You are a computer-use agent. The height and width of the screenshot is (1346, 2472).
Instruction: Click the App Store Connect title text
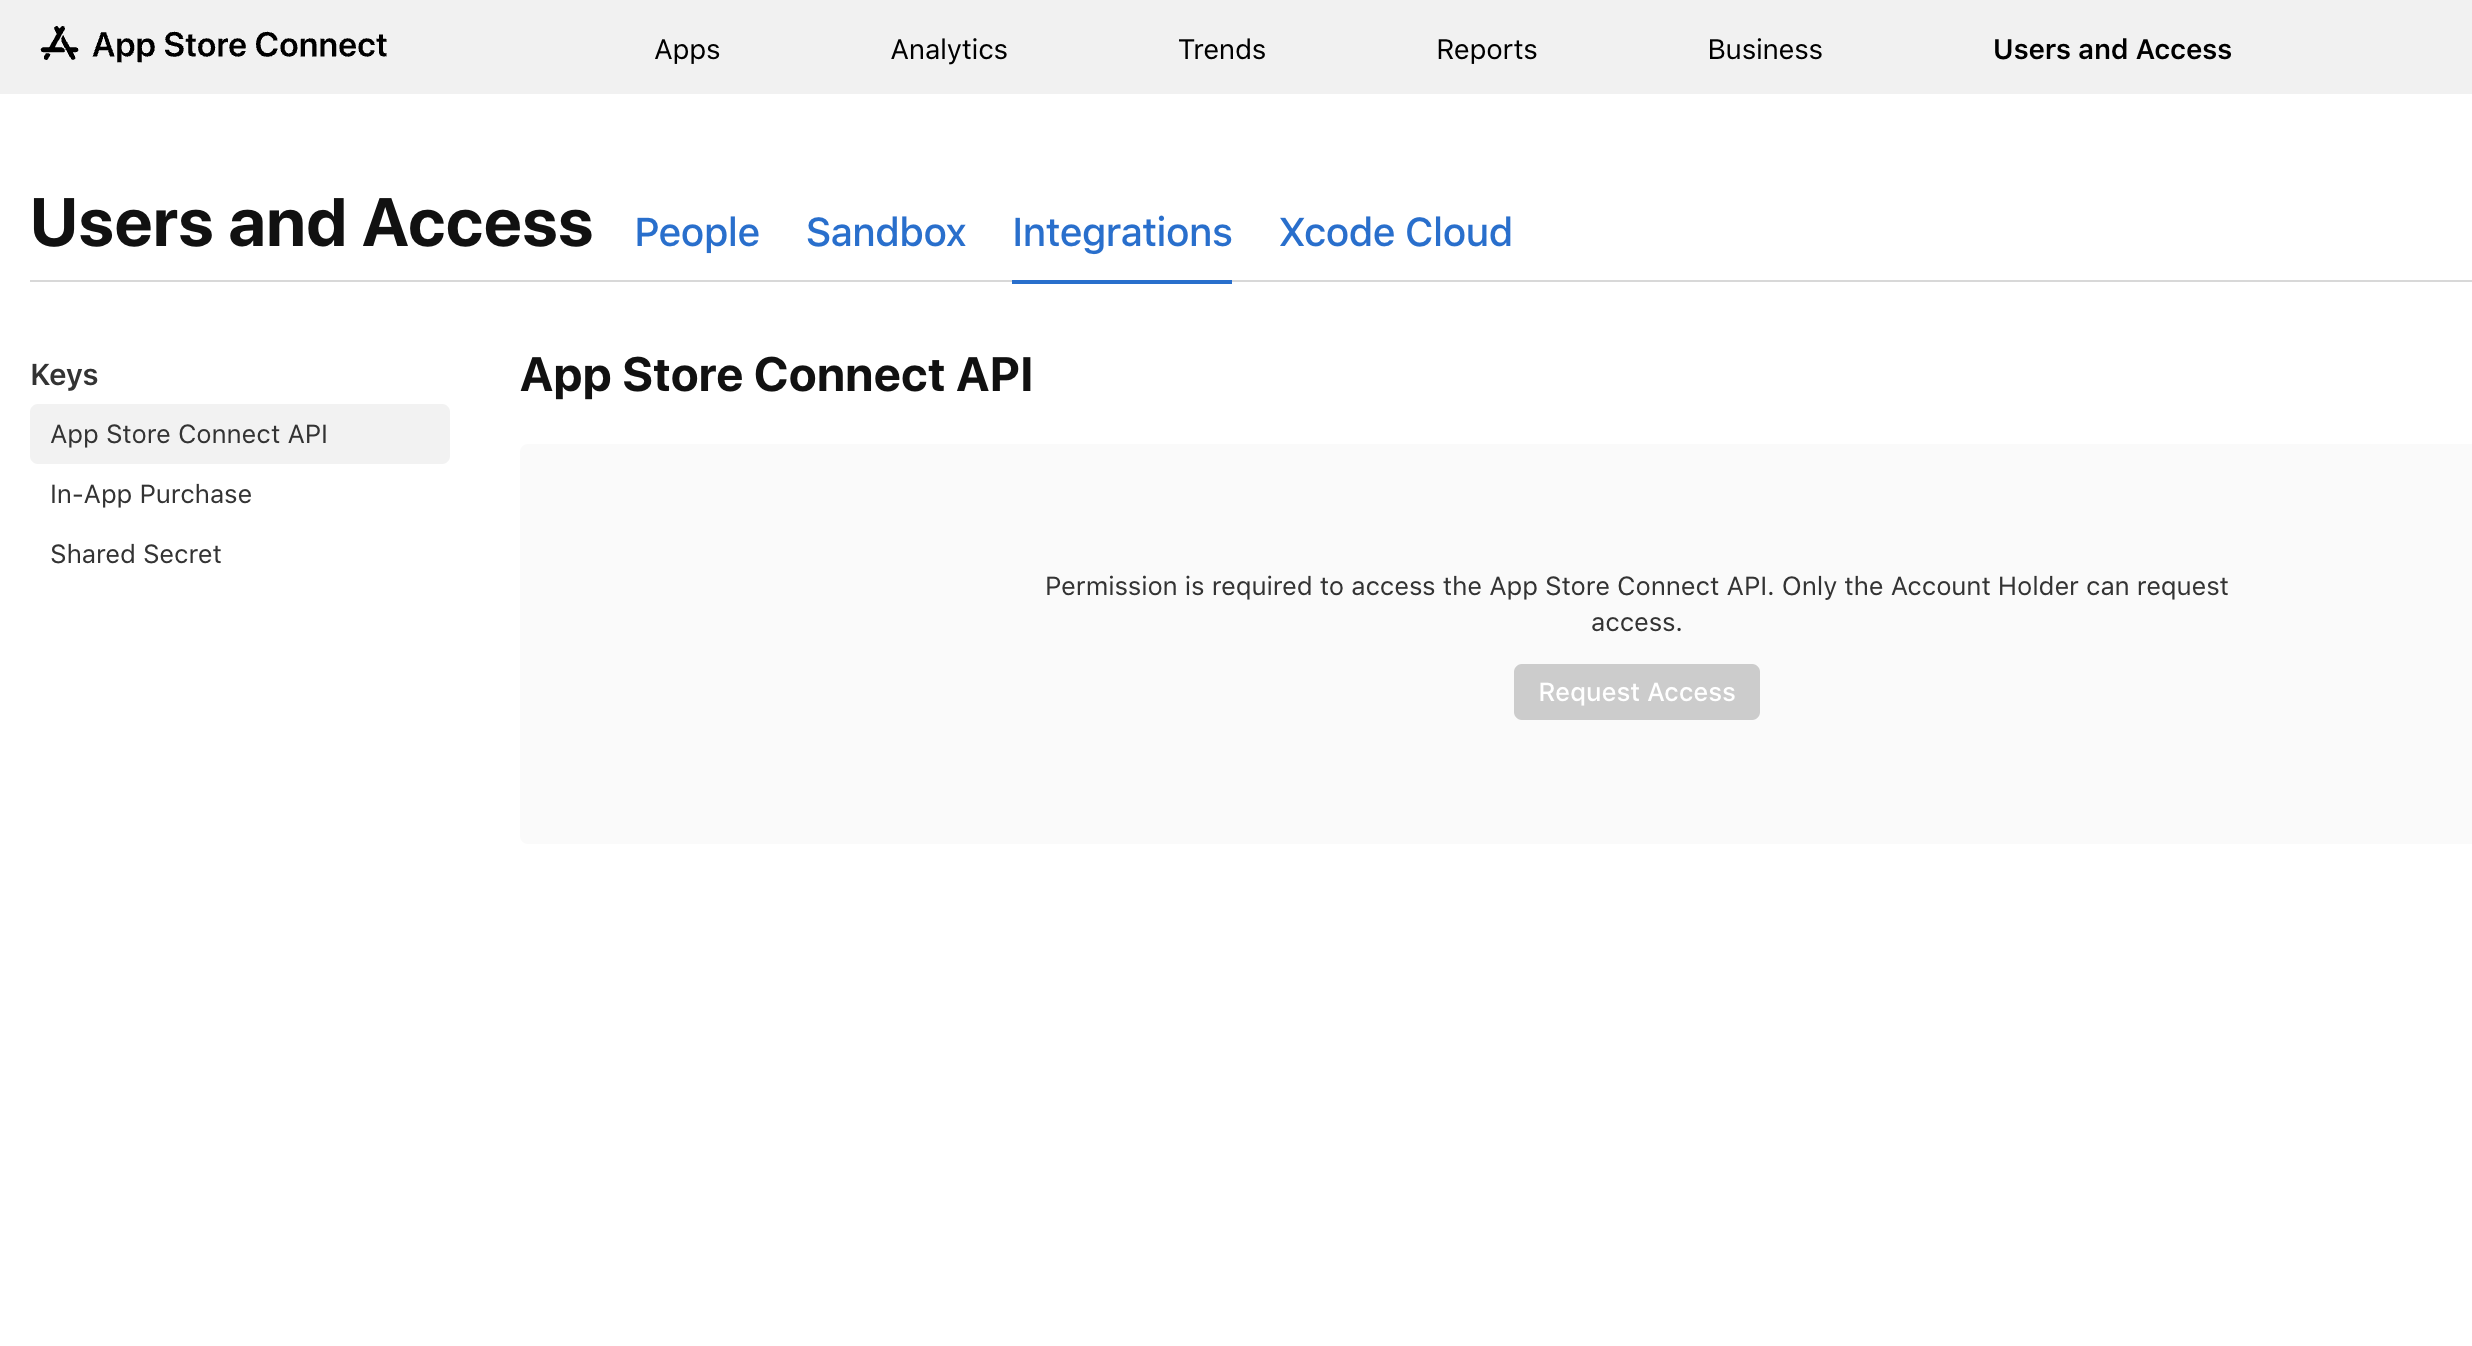coord(239,45)
